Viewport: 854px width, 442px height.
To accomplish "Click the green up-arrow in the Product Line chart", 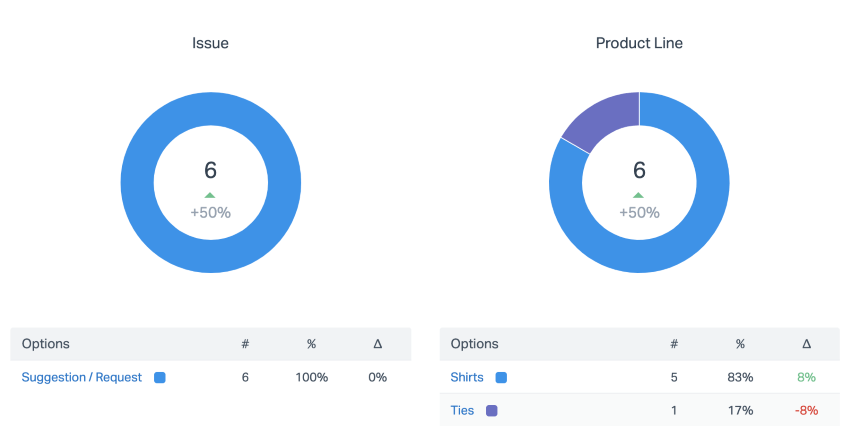I will [638, 195].
